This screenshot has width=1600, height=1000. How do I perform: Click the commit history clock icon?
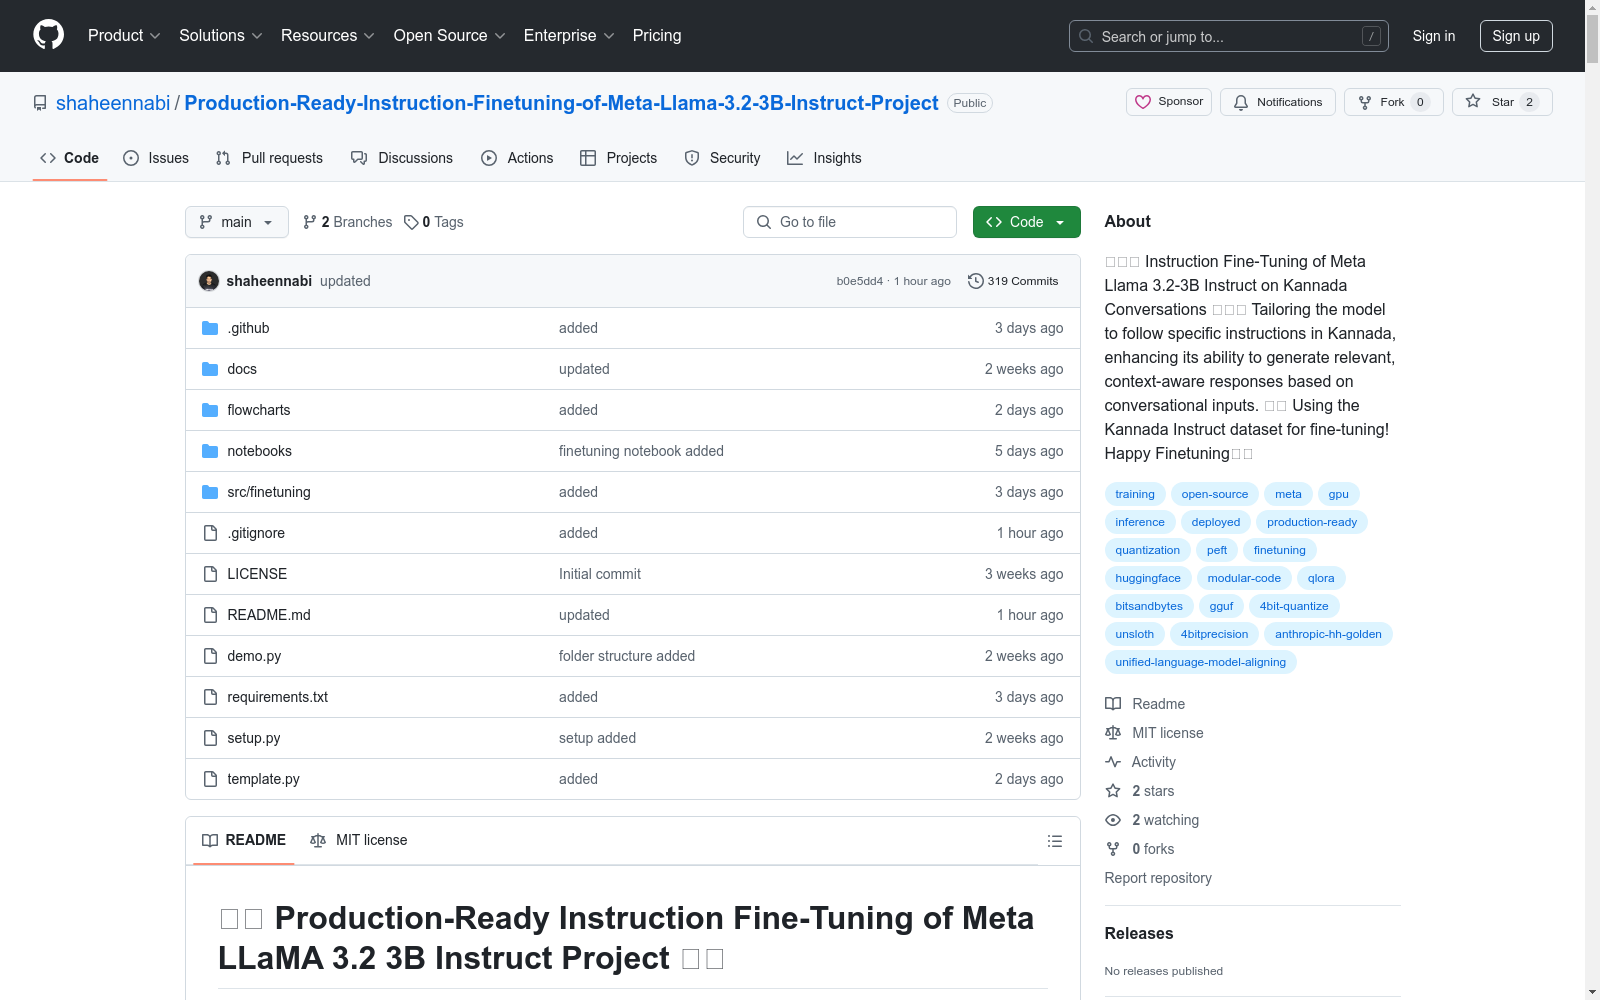976,281
